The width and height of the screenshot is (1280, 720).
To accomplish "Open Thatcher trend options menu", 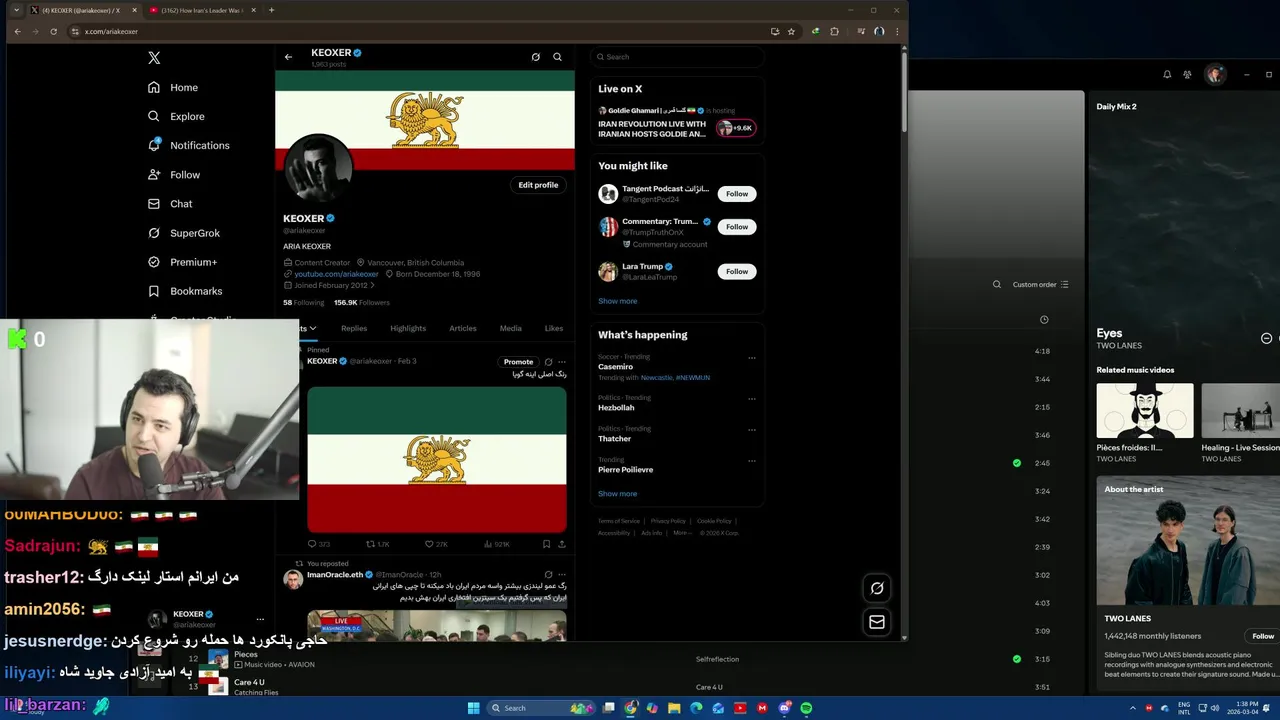I will [752, 429].
